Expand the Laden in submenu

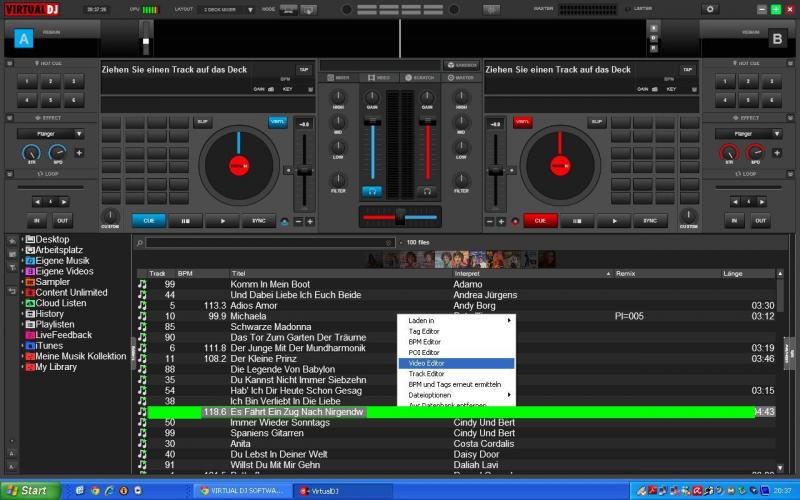pyautogui.click(x=457, y=320)
